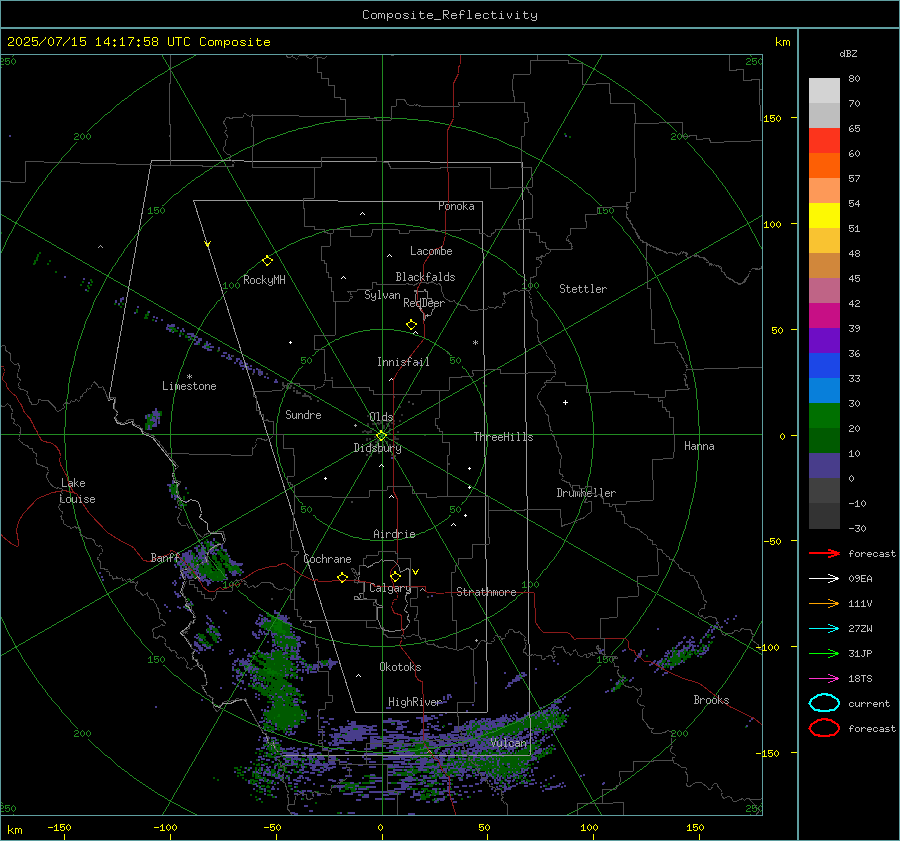This screenshot has width=900, height=841.
Task: Click the yellow diamond marker near RockyMH
Action: pos(267,261)
